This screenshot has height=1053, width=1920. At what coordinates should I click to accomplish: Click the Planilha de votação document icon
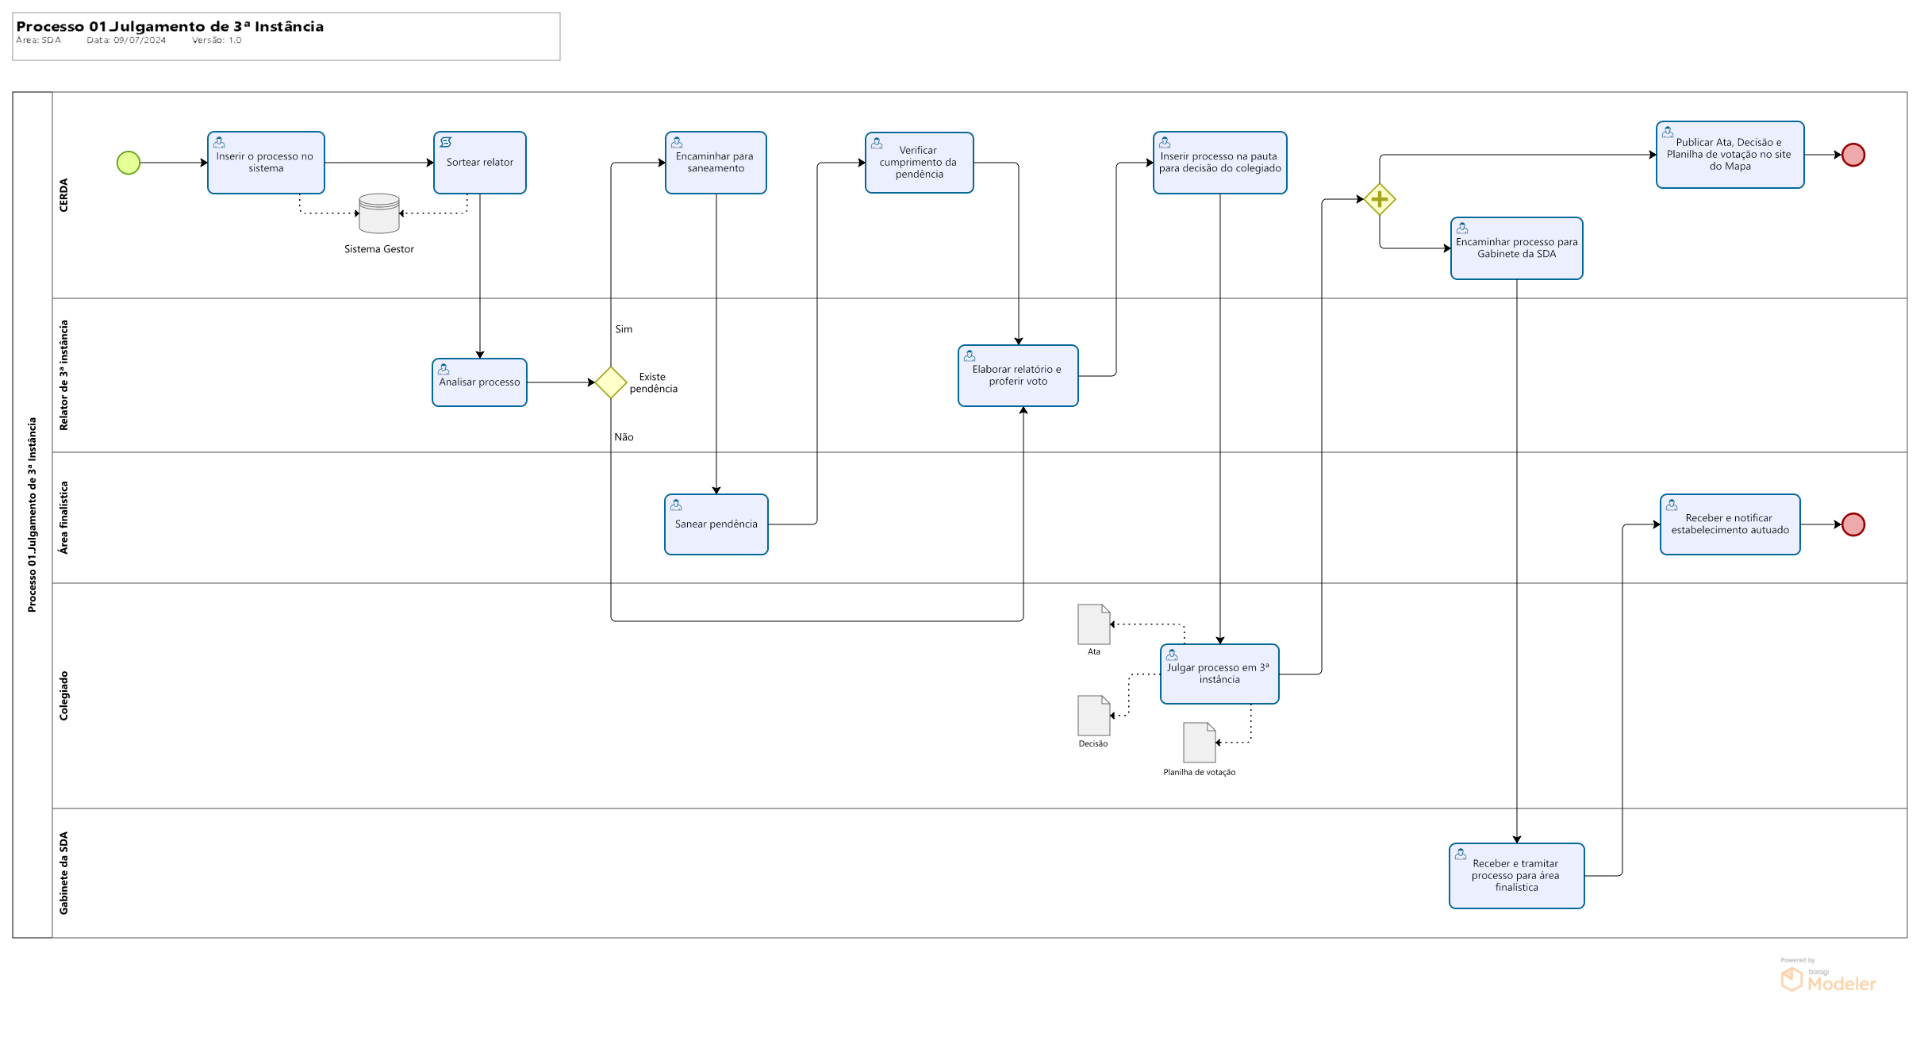pos(1199,743)
